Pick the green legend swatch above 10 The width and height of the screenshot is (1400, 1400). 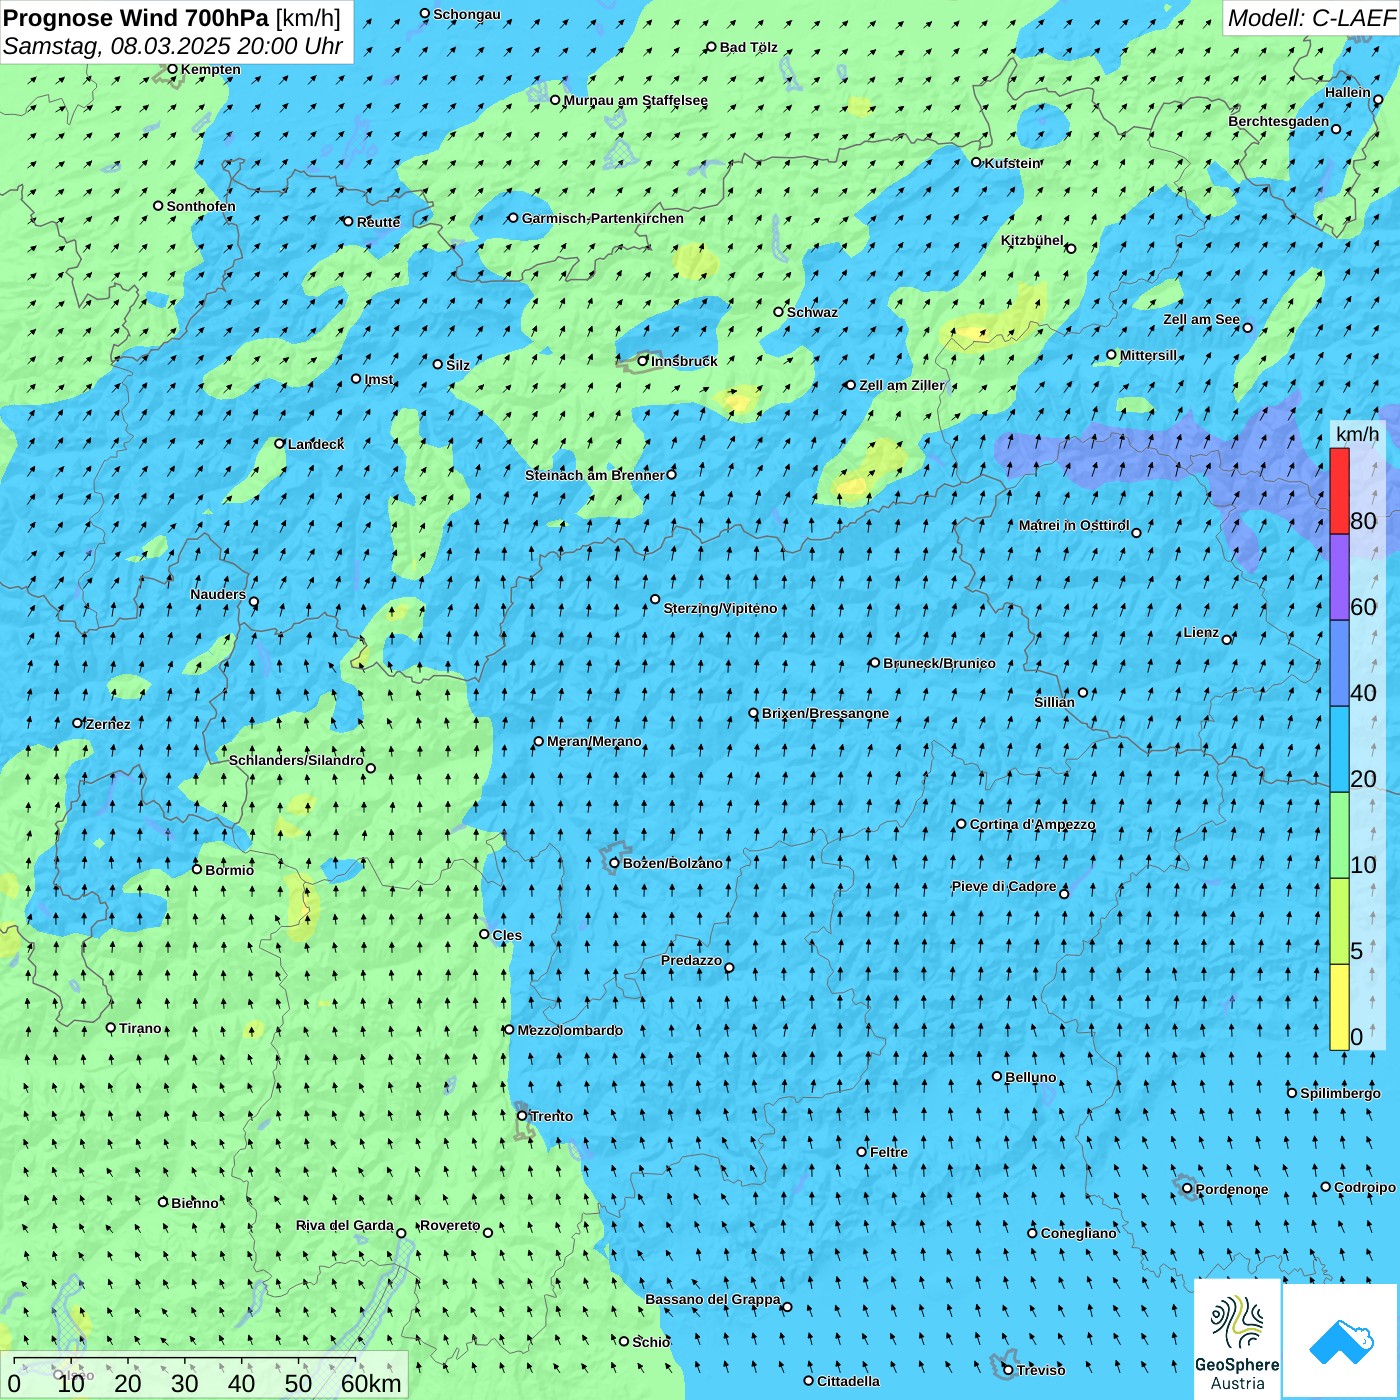(x=1339, y=835)
